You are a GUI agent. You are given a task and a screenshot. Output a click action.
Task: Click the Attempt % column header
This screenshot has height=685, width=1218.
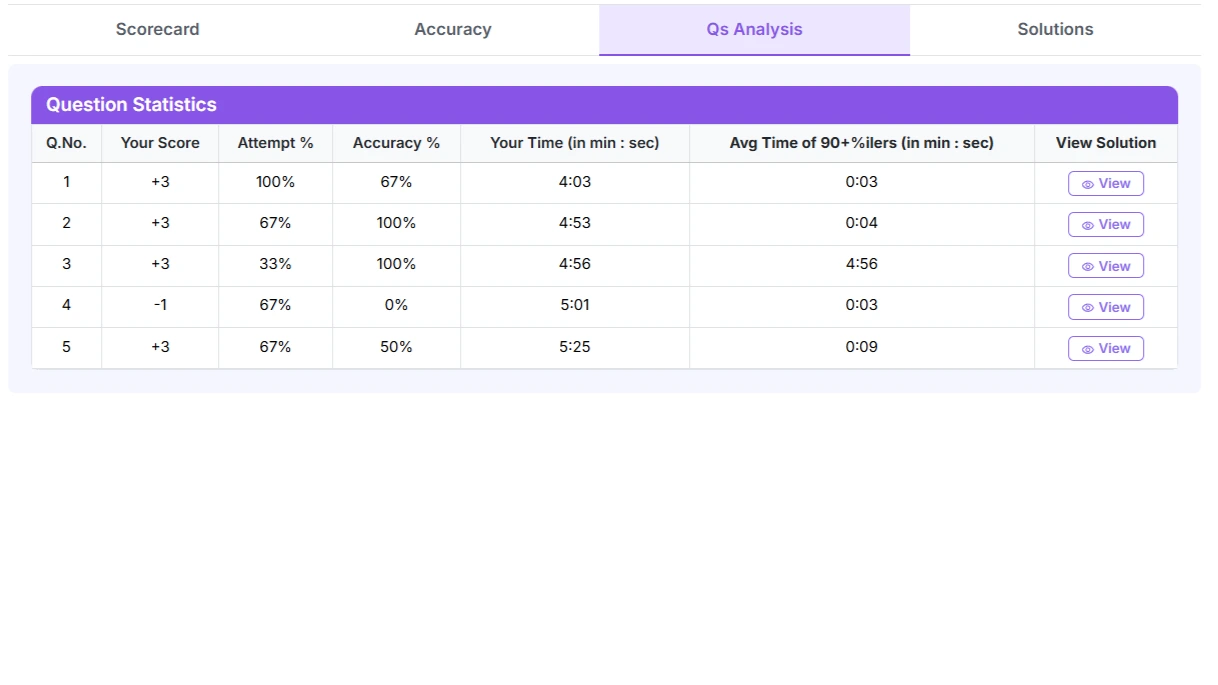tap(275, 143)
